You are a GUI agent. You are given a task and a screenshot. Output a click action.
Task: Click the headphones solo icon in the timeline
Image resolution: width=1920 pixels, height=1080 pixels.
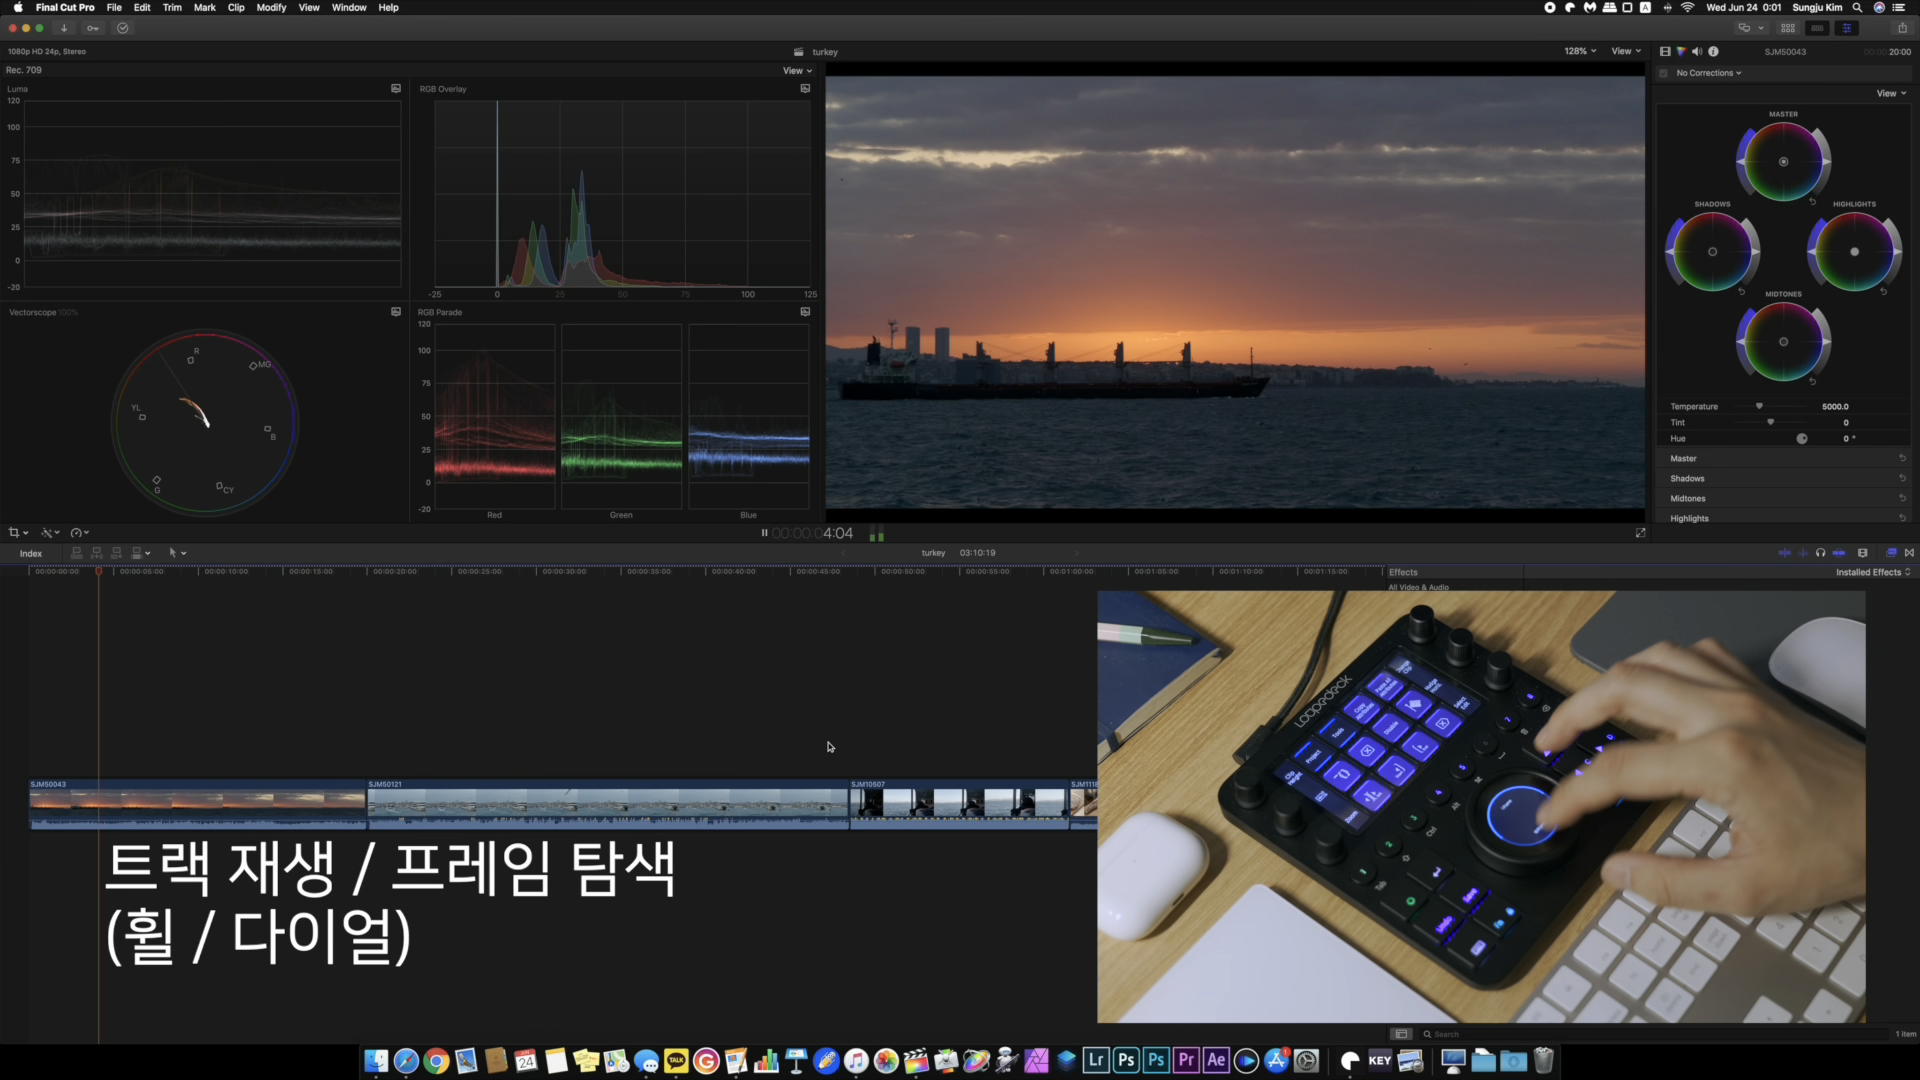(x=1820, y=553)
